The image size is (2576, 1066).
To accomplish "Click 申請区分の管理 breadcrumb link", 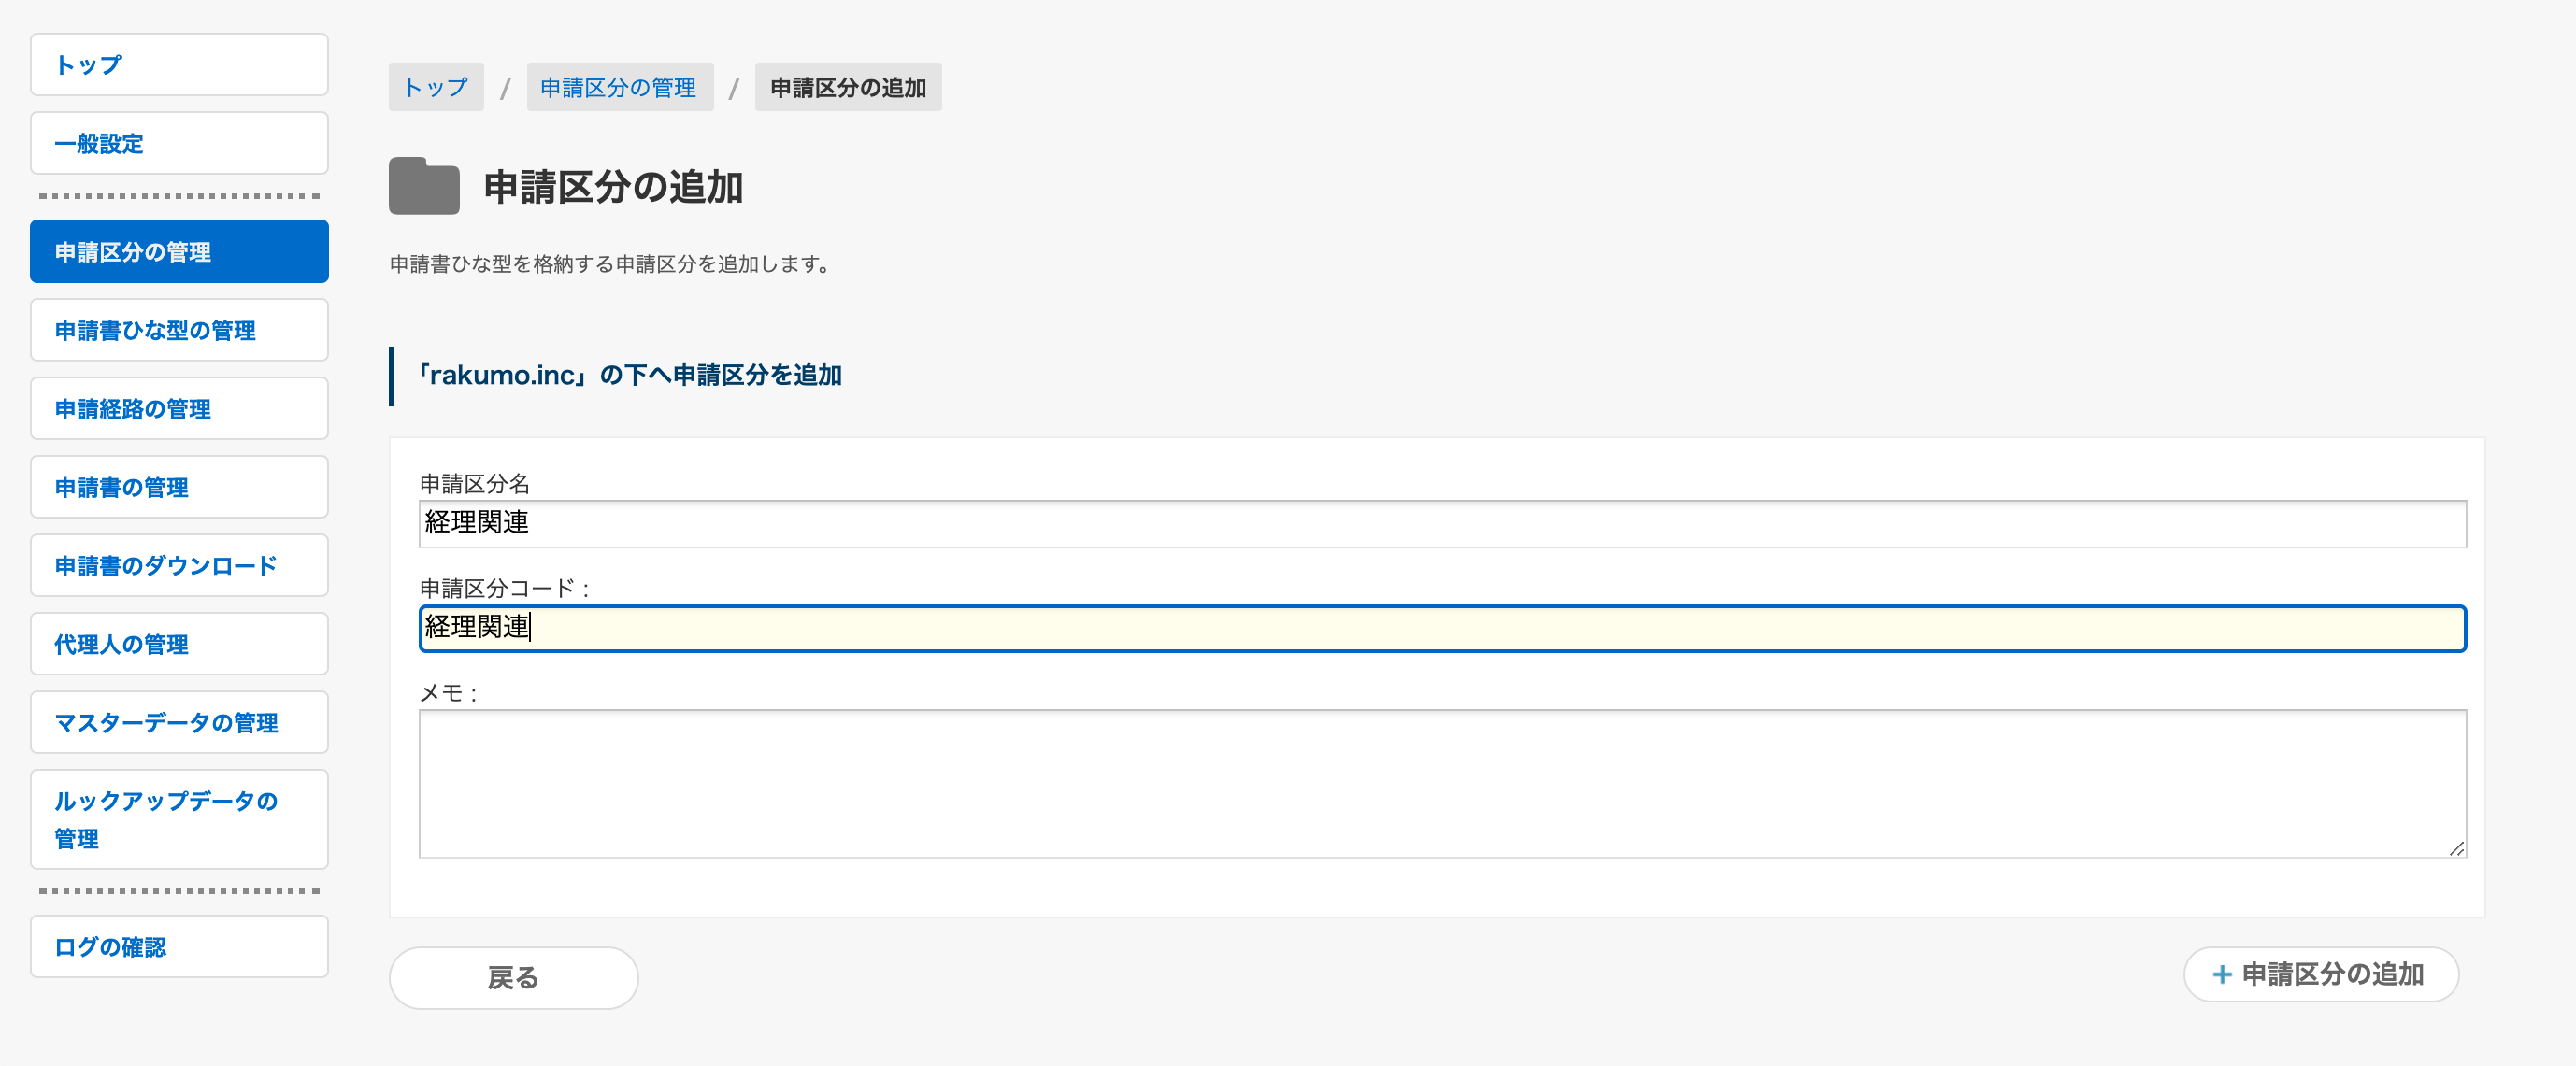I will [619, 88].
